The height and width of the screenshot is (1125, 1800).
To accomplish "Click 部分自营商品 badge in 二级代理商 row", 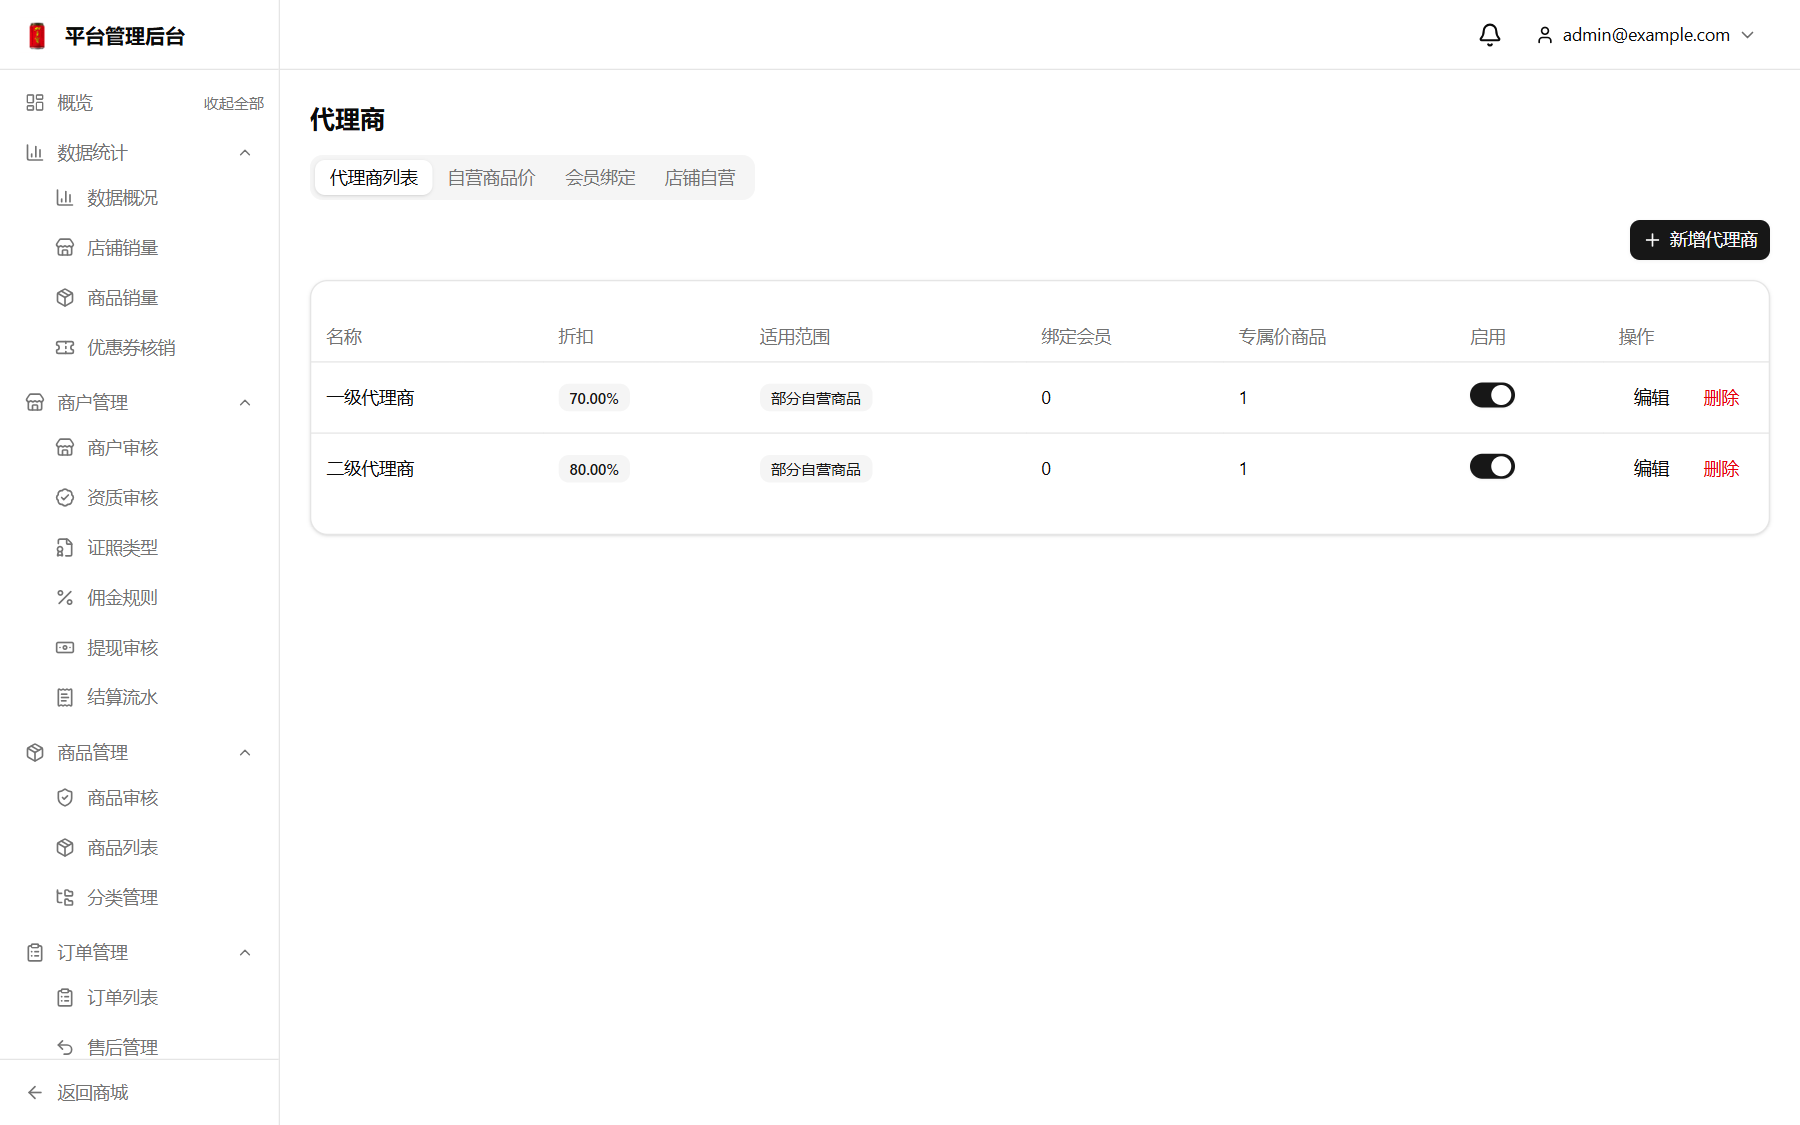I will (816, 469).
